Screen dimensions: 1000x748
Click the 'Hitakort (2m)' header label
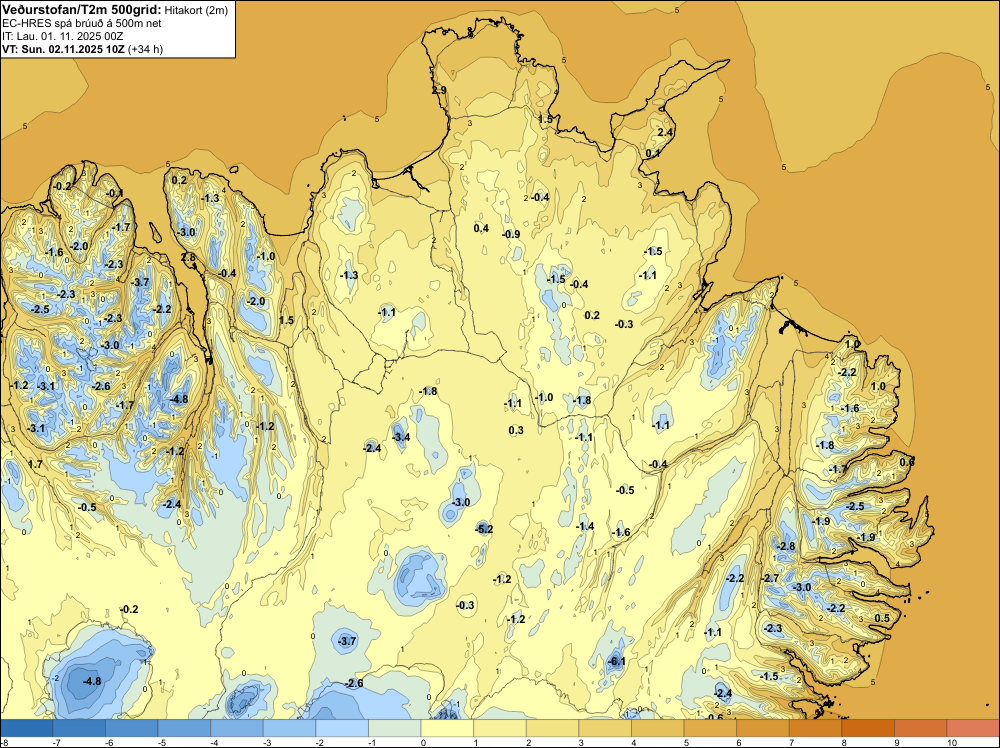click(196, 10)
